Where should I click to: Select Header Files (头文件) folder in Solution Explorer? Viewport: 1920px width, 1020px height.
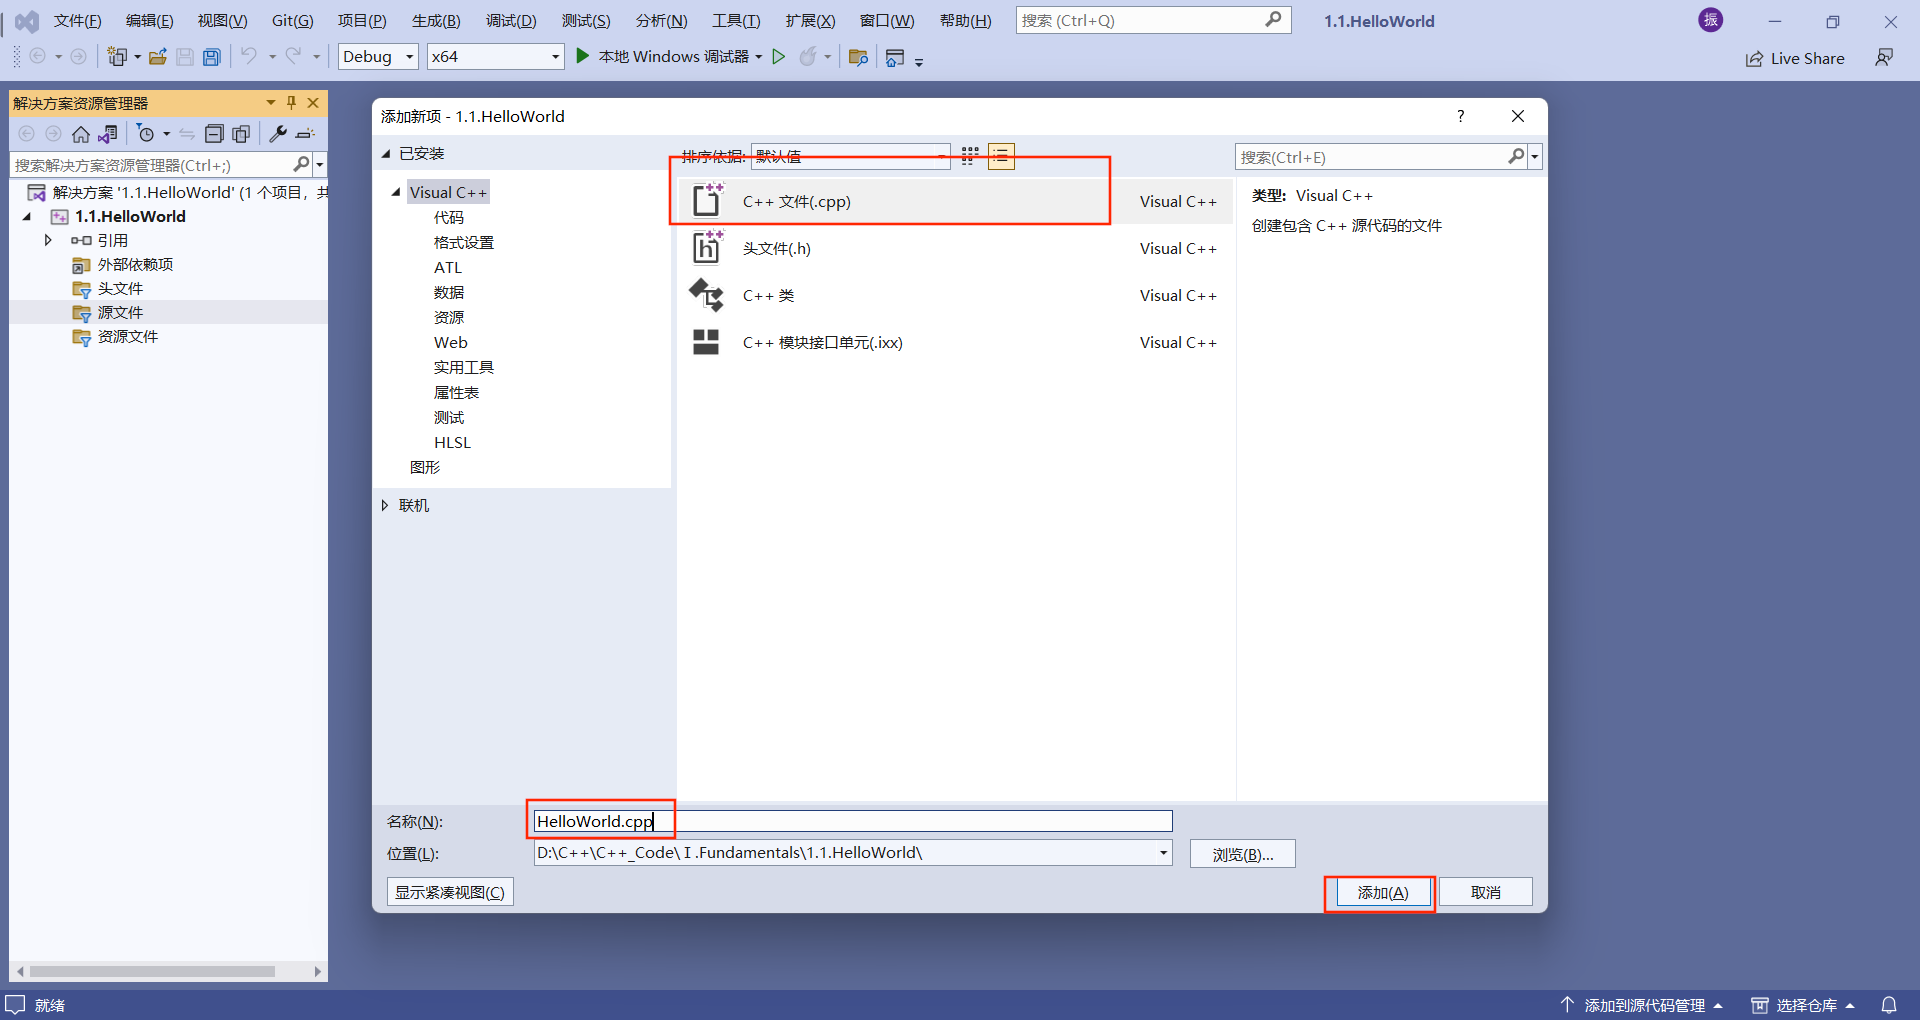(120, 288)
